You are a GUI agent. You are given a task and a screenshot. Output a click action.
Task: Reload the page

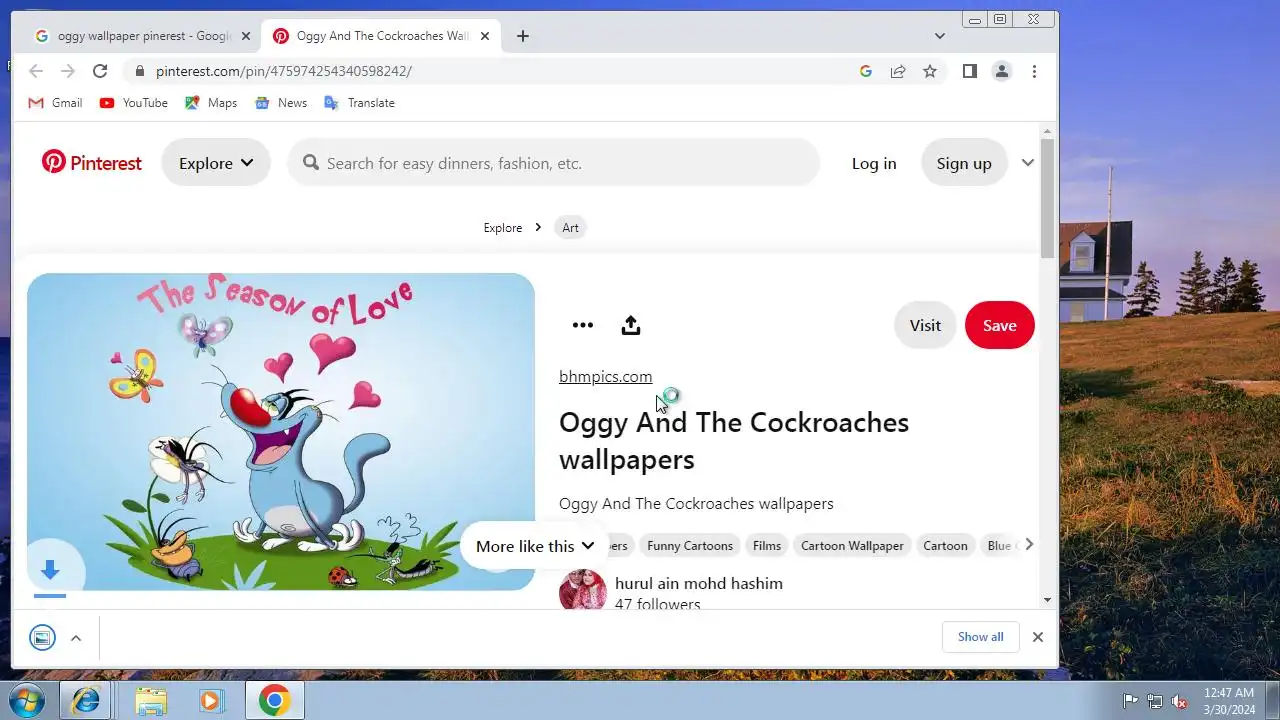(100, 71)
